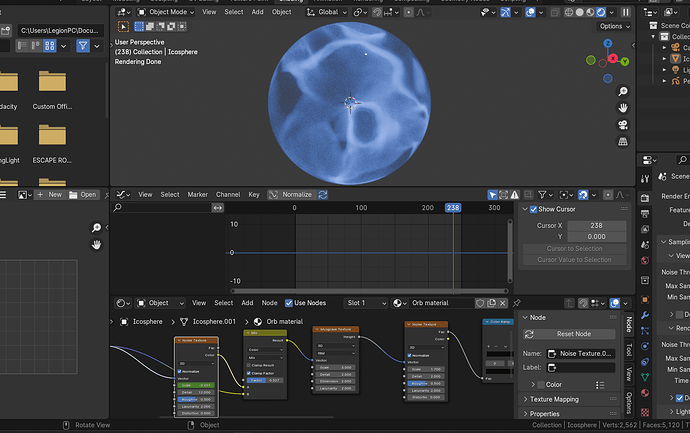The width and height of the screenshot is (690, 433).
Task: Enable rendered viewport shading mode
Action: coord(601,12)
